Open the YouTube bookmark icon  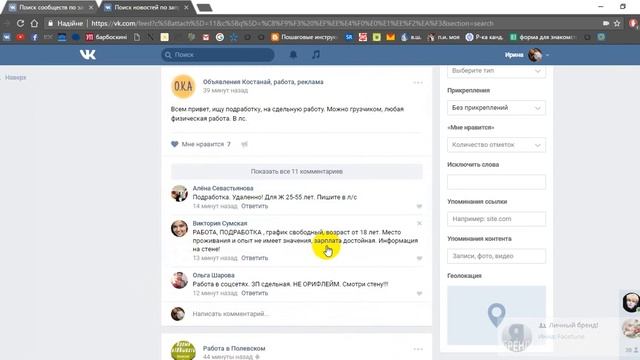(20, 37)
